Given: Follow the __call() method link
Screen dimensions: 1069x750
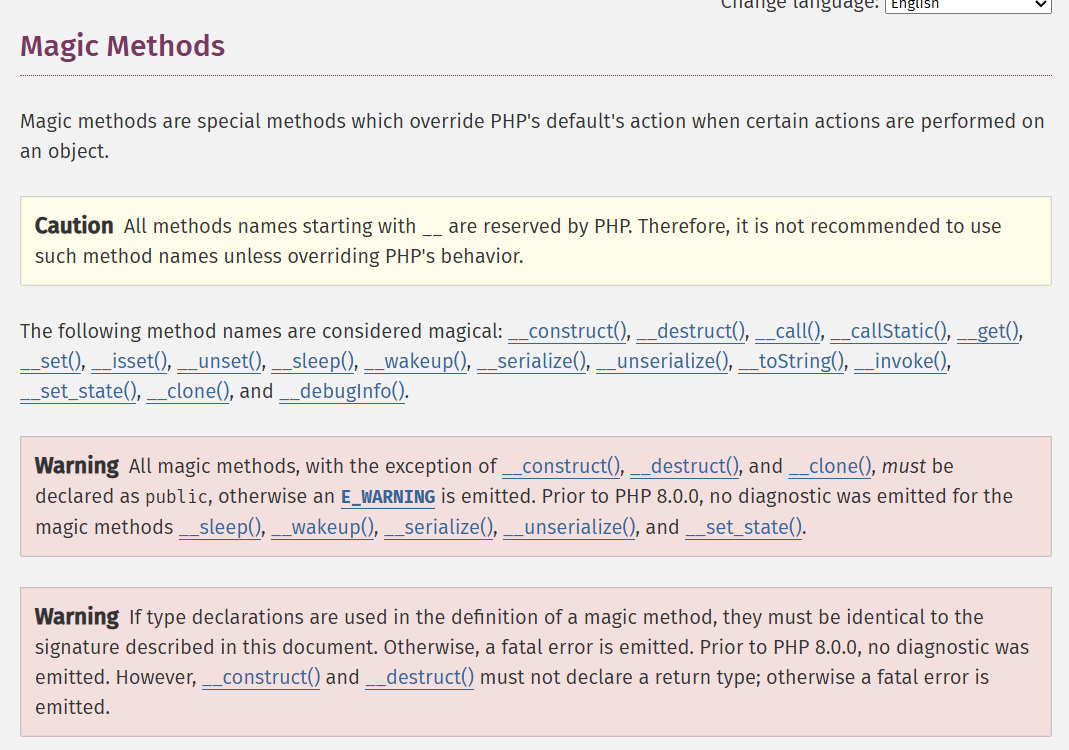Looking at the screenshot, I should pos(788,331).
